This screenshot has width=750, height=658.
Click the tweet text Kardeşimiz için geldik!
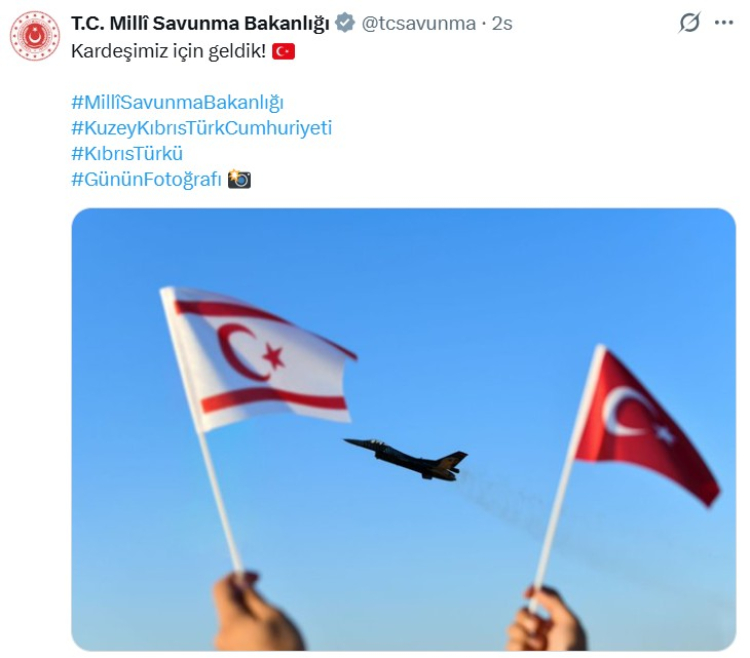click(168, 51)
